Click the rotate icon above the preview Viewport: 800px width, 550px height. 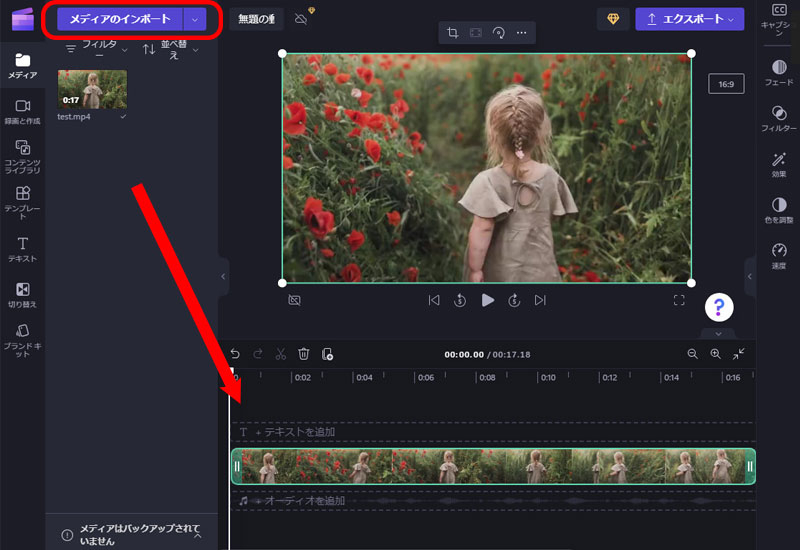pos(498,33)
